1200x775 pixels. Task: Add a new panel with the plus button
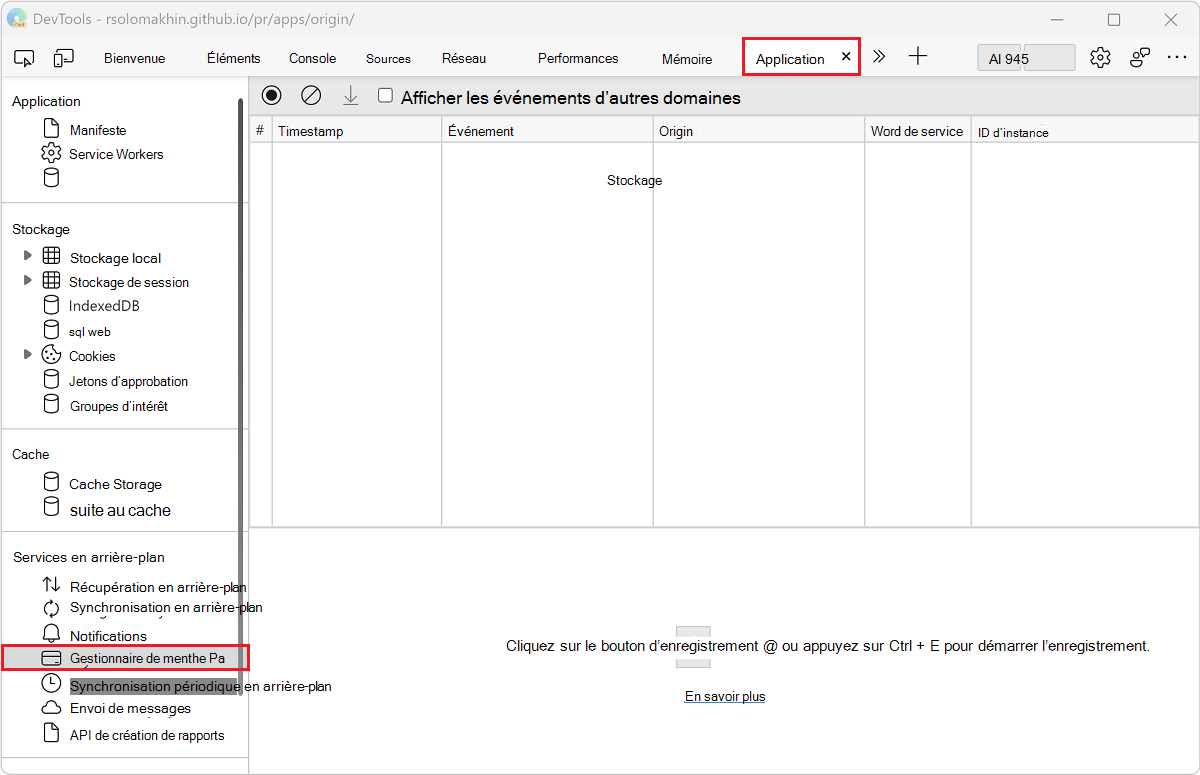click(918, 57)
